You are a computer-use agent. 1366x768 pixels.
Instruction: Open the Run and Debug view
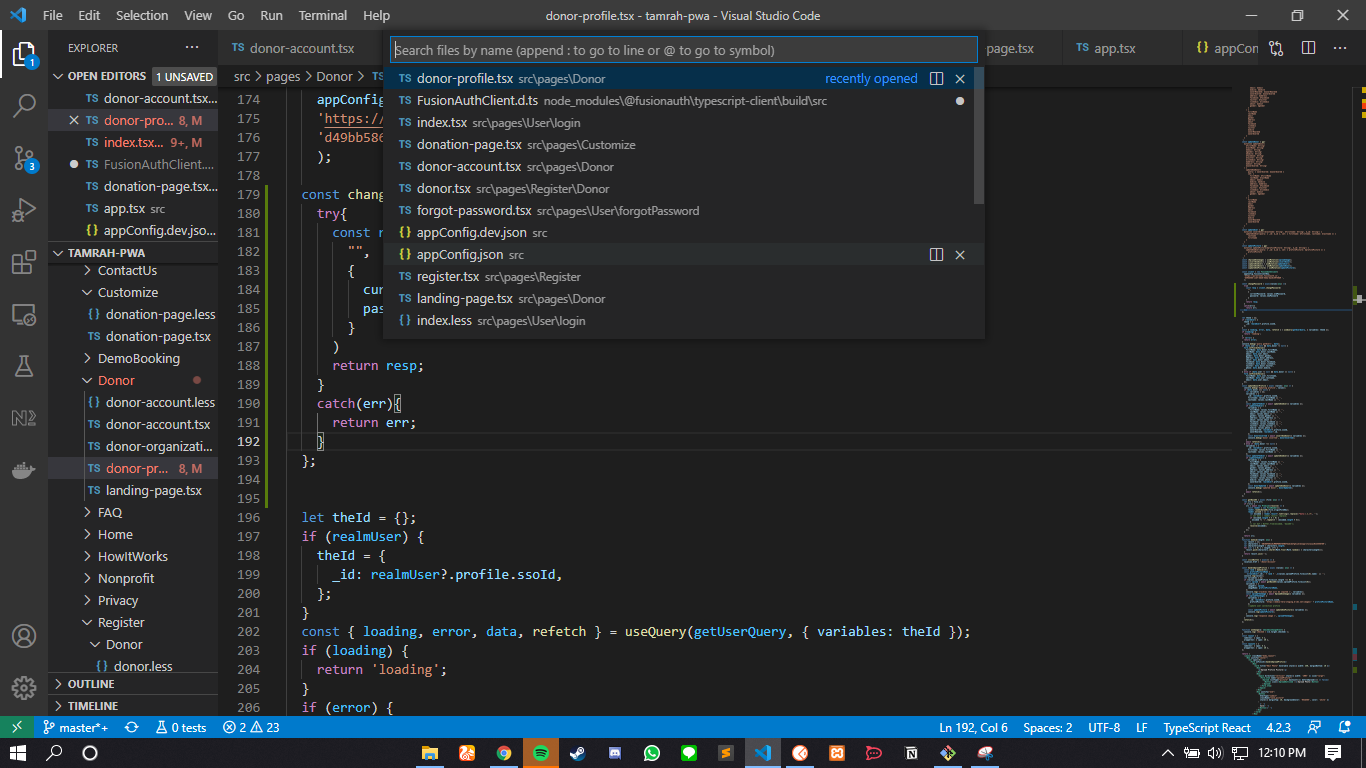pyautogui.click(x=24, y=211)
